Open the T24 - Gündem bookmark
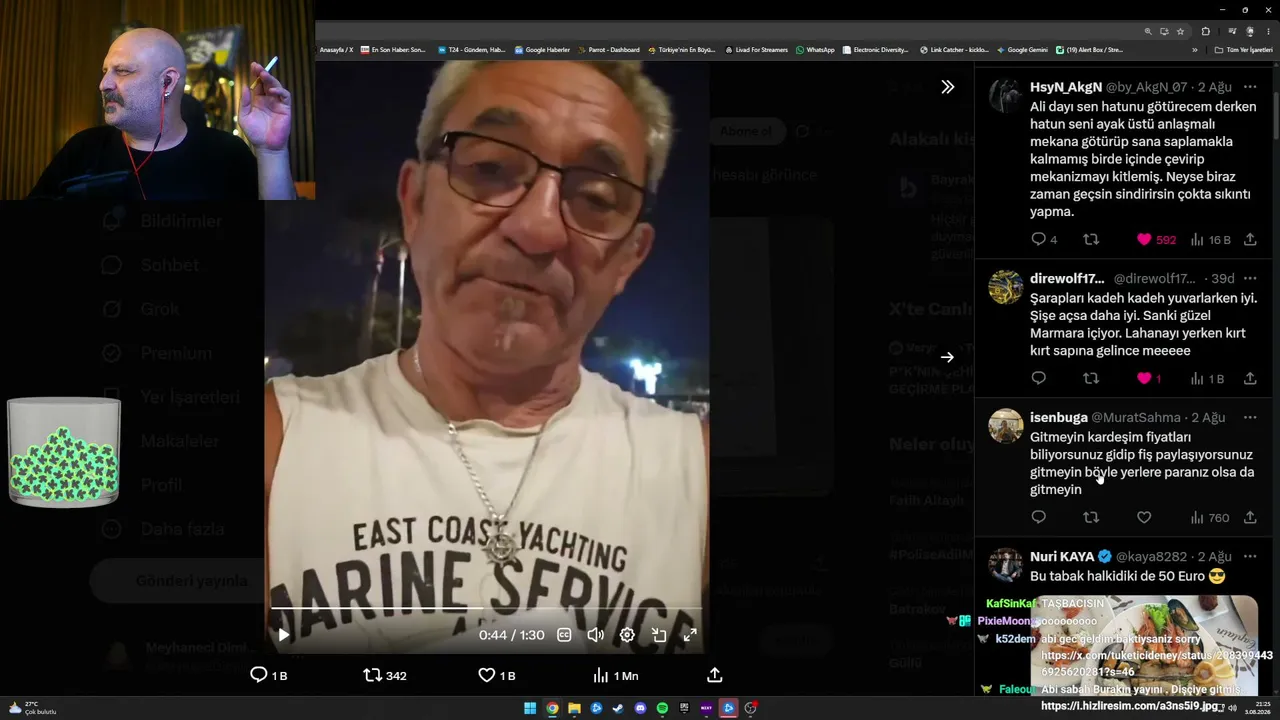Viewport: 1280px width, 720px height. [x=471, y=50]
